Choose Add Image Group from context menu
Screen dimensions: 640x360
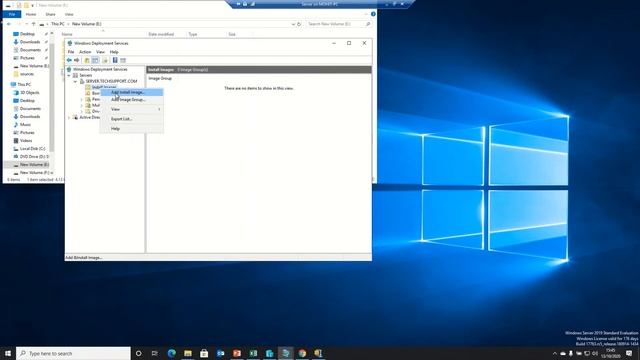[132, 100]
